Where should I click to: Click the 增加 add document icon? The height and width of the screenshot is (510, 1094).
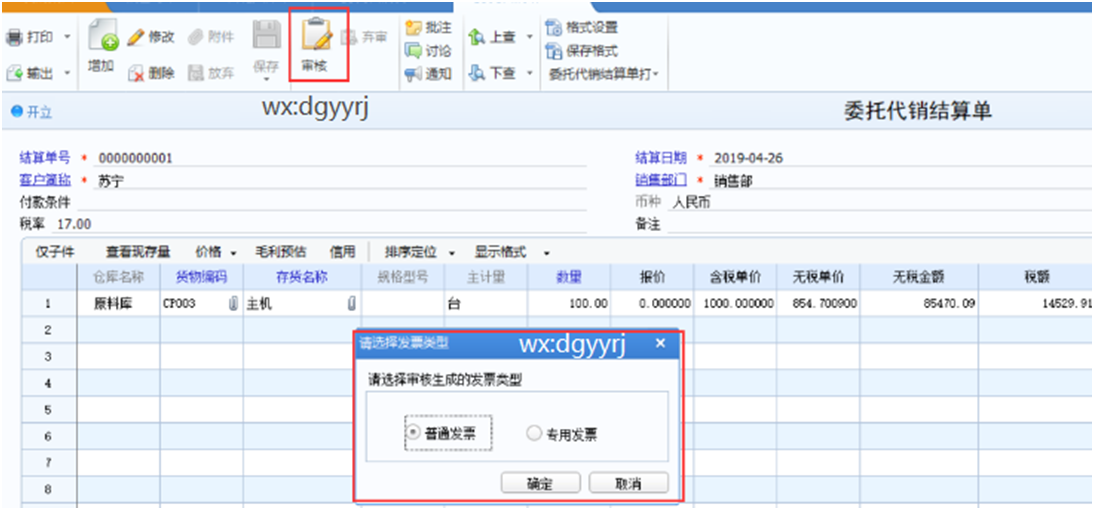102,36
